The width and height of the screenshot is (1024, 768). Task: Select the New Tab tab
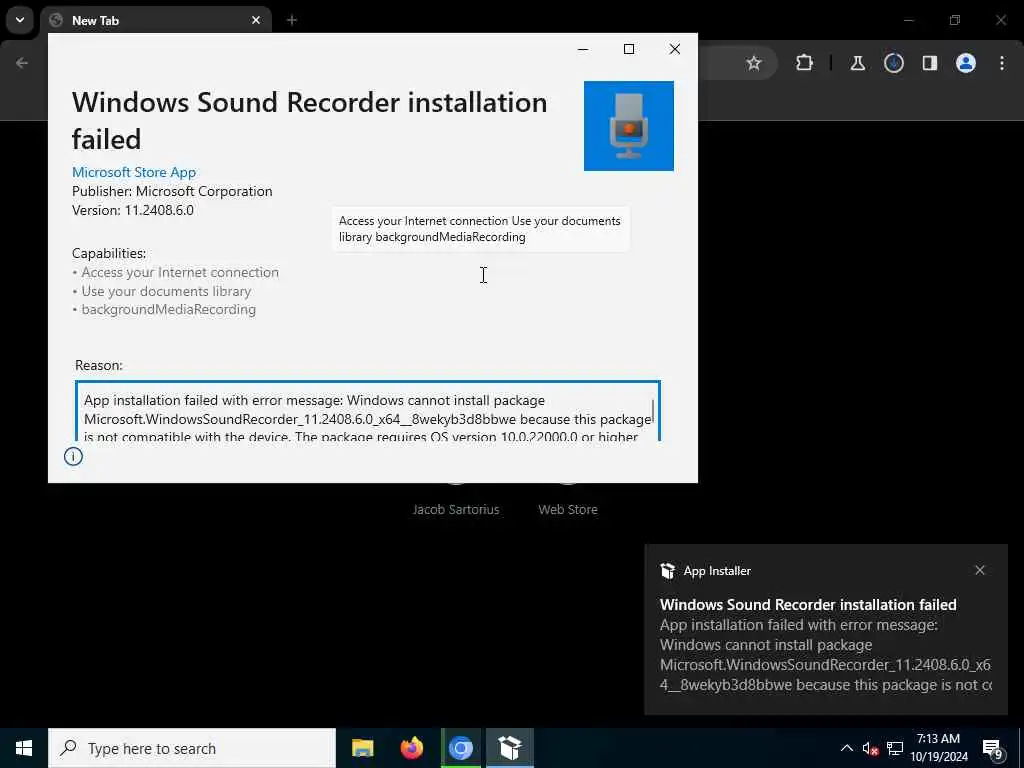coord(157,20)
